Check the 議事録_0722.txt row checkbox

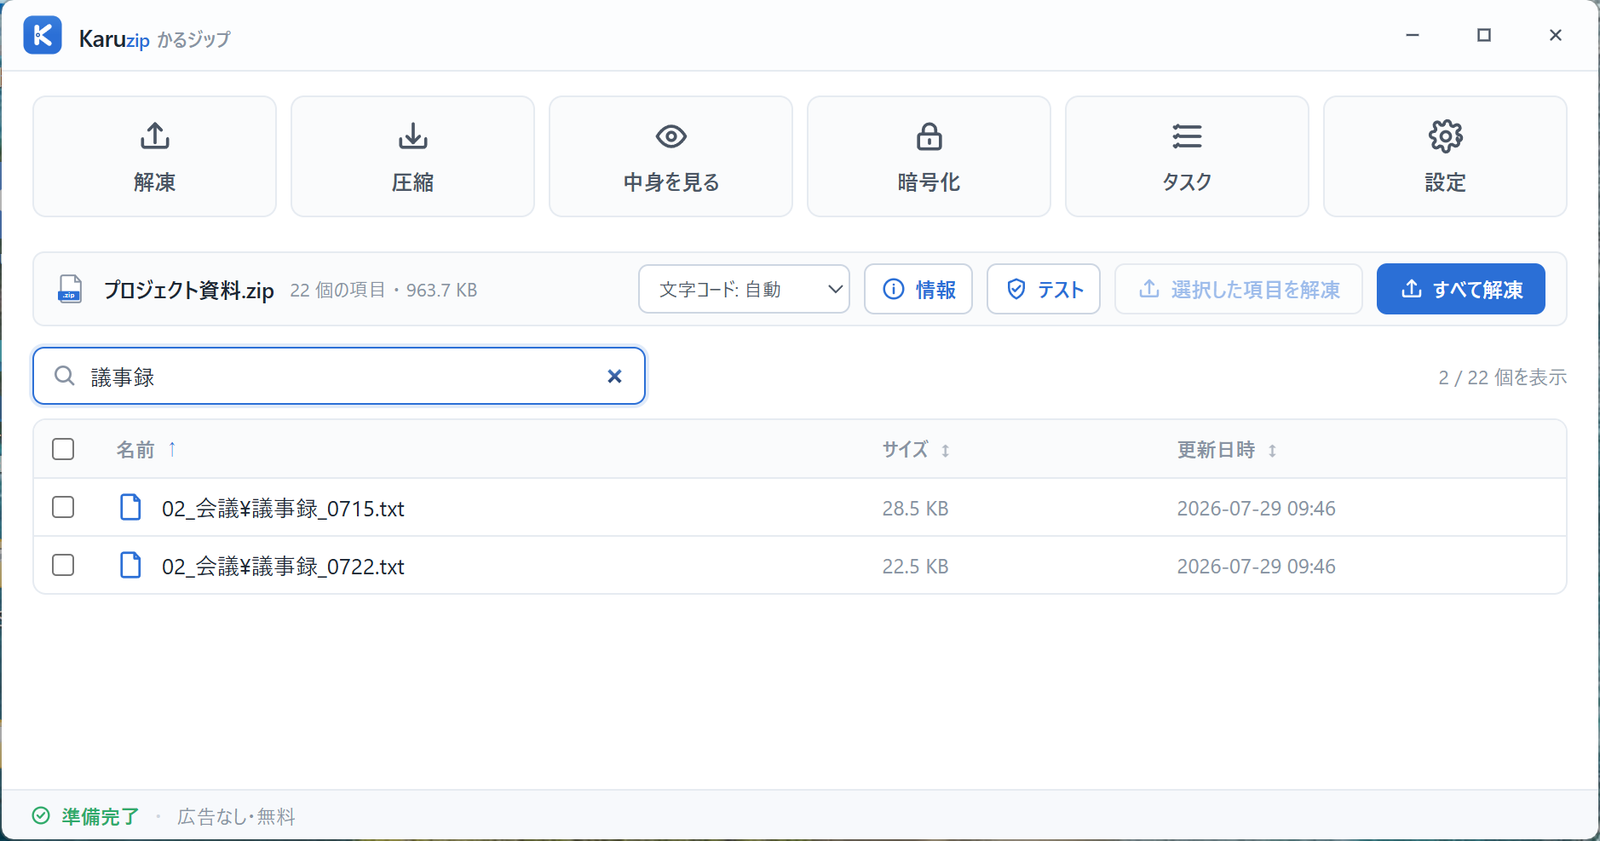tap(63, 565)
